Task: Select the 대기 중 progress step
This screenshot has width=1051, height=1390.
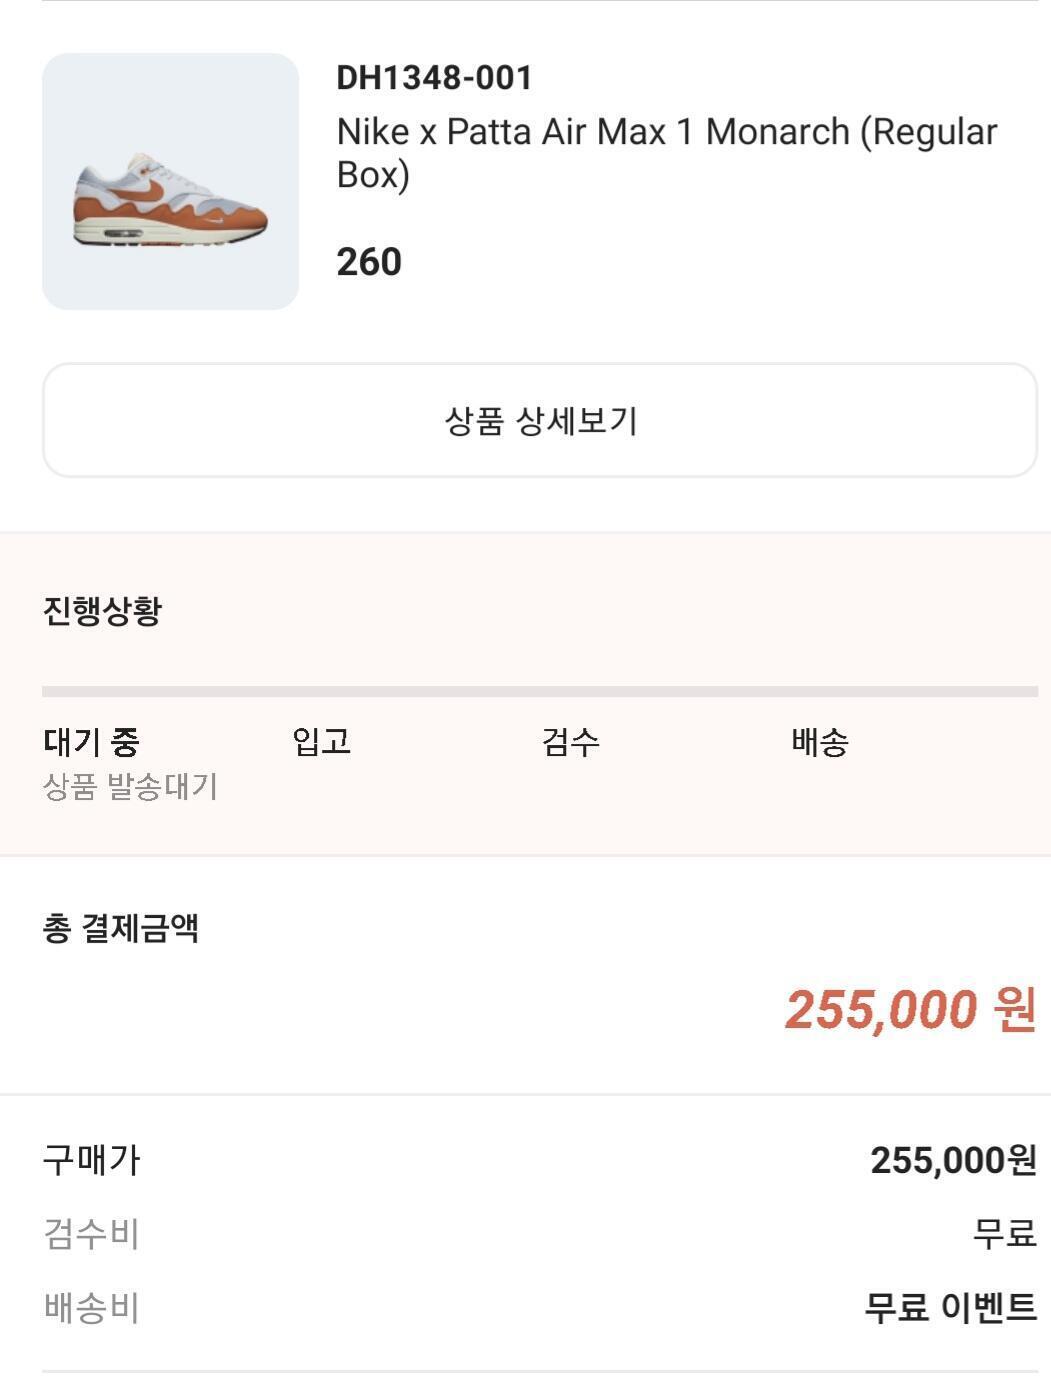Action: [91, 742]
